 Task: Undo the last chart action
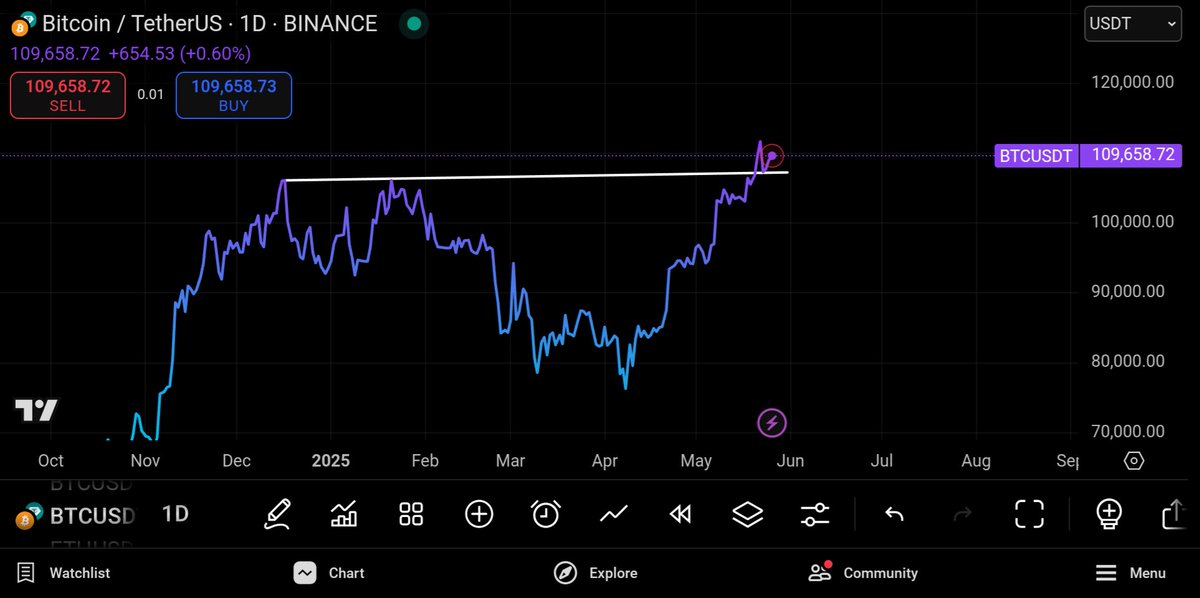coord(895,514)
